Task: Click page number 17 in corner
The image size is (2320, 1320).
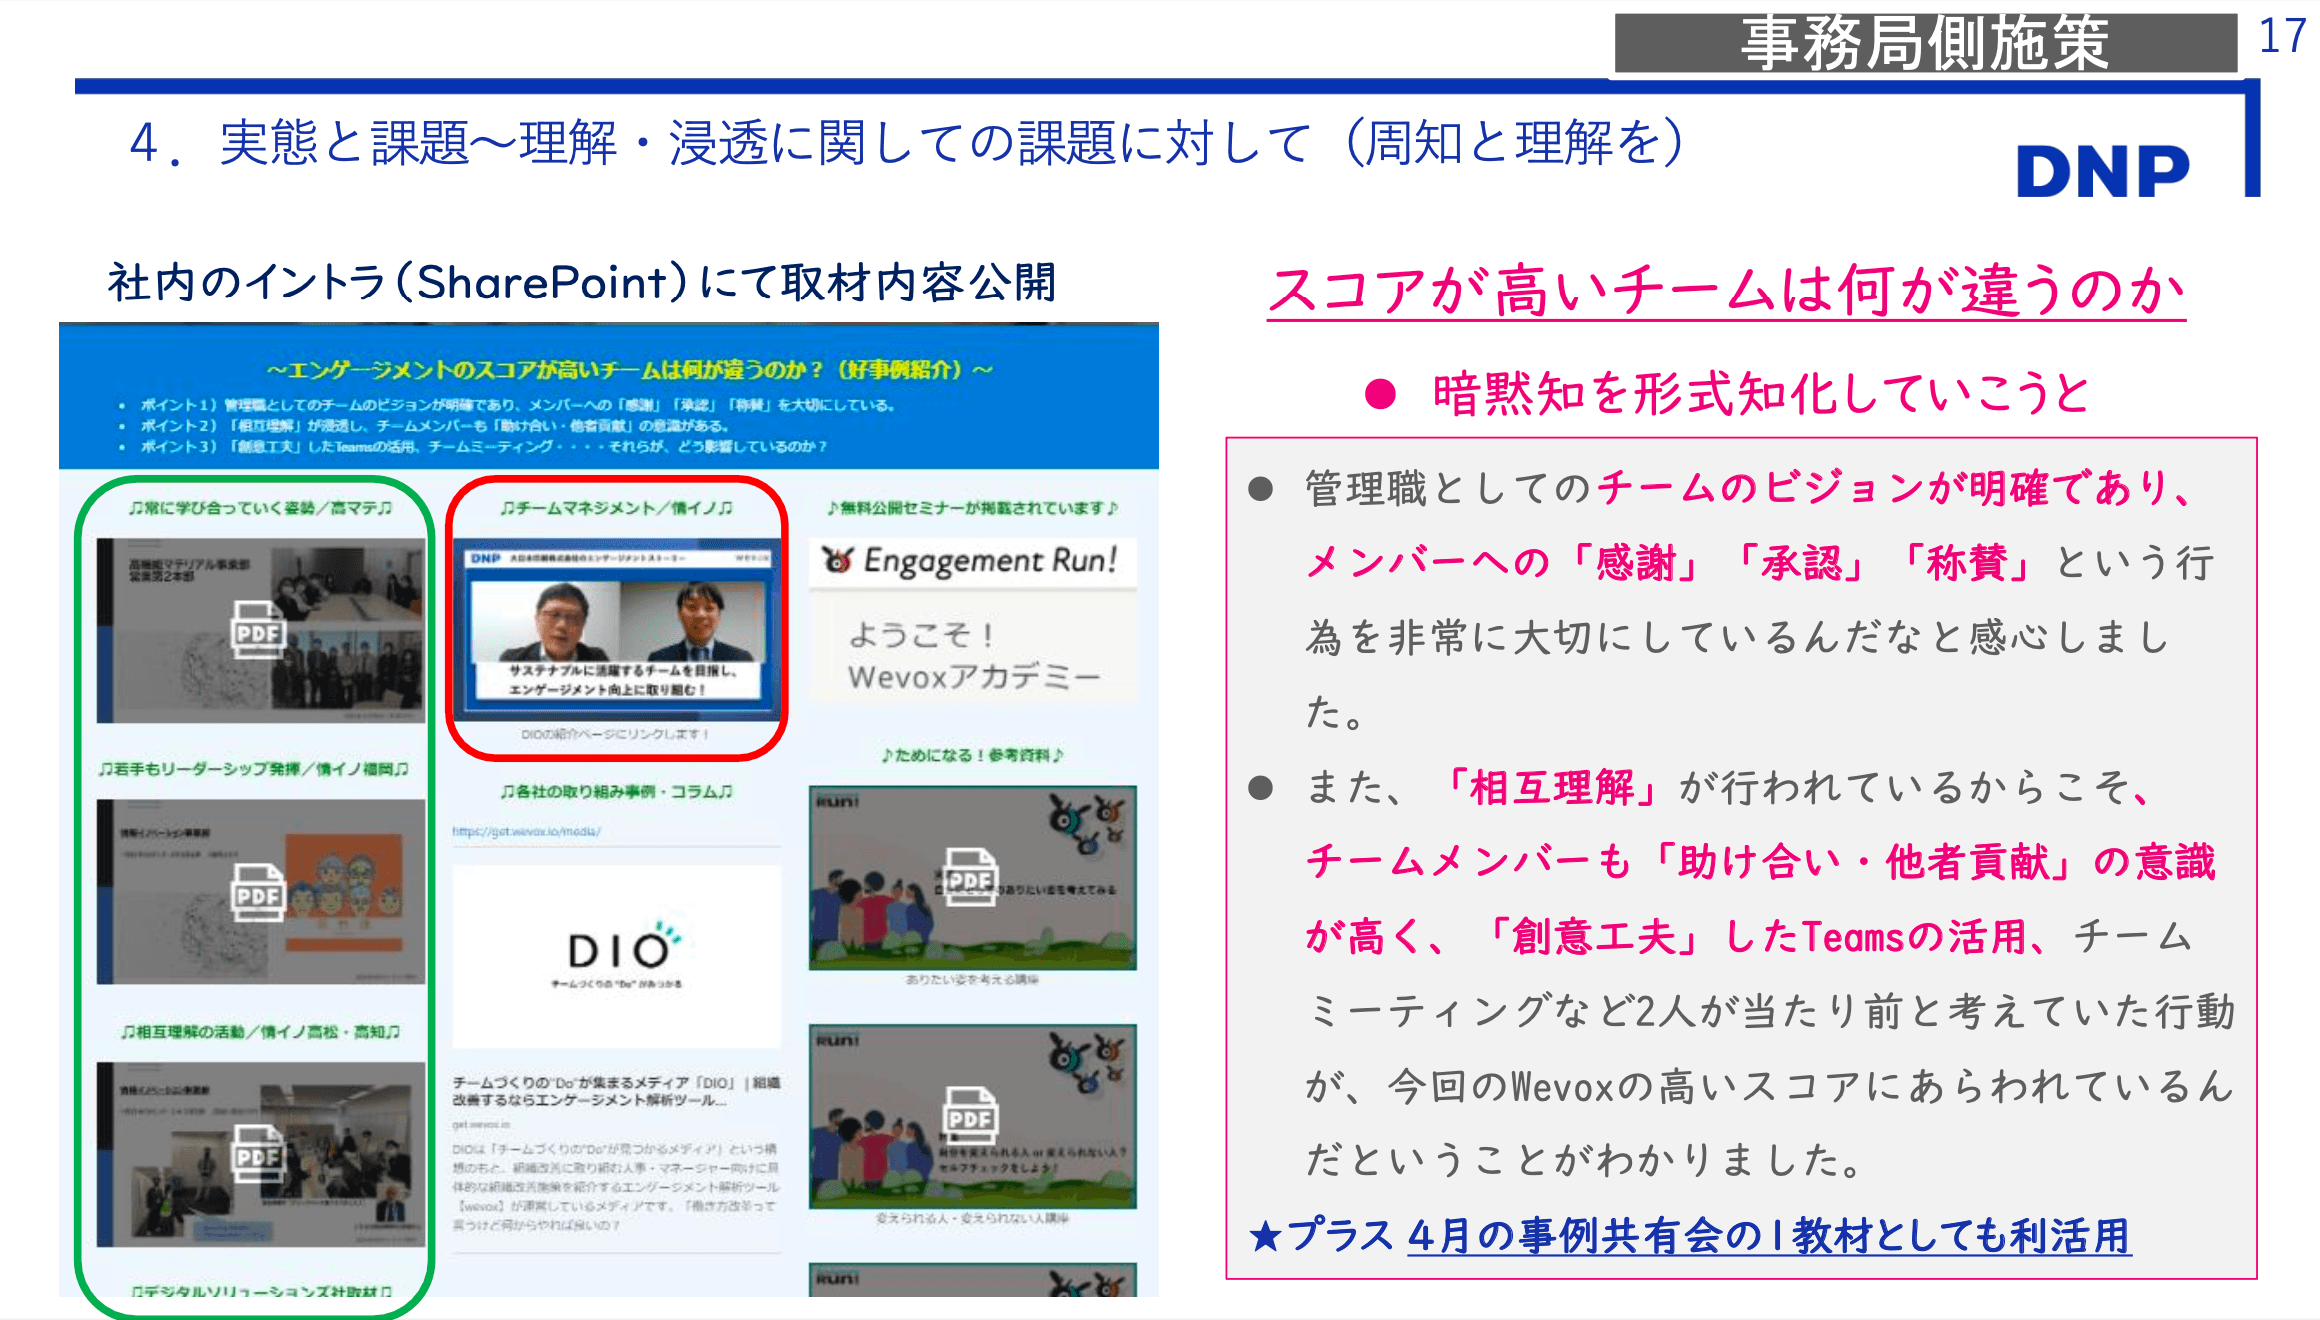Action: click(x=2282, y=37)
